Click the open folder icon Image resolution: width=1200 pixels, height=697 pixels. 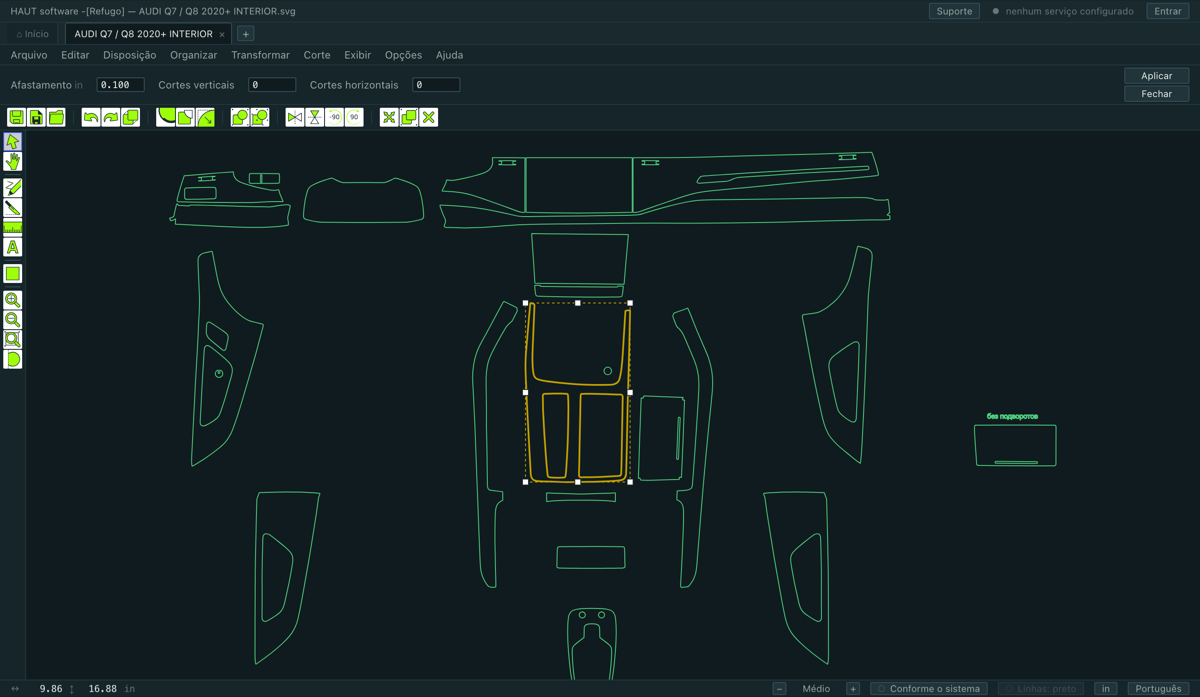56,118
